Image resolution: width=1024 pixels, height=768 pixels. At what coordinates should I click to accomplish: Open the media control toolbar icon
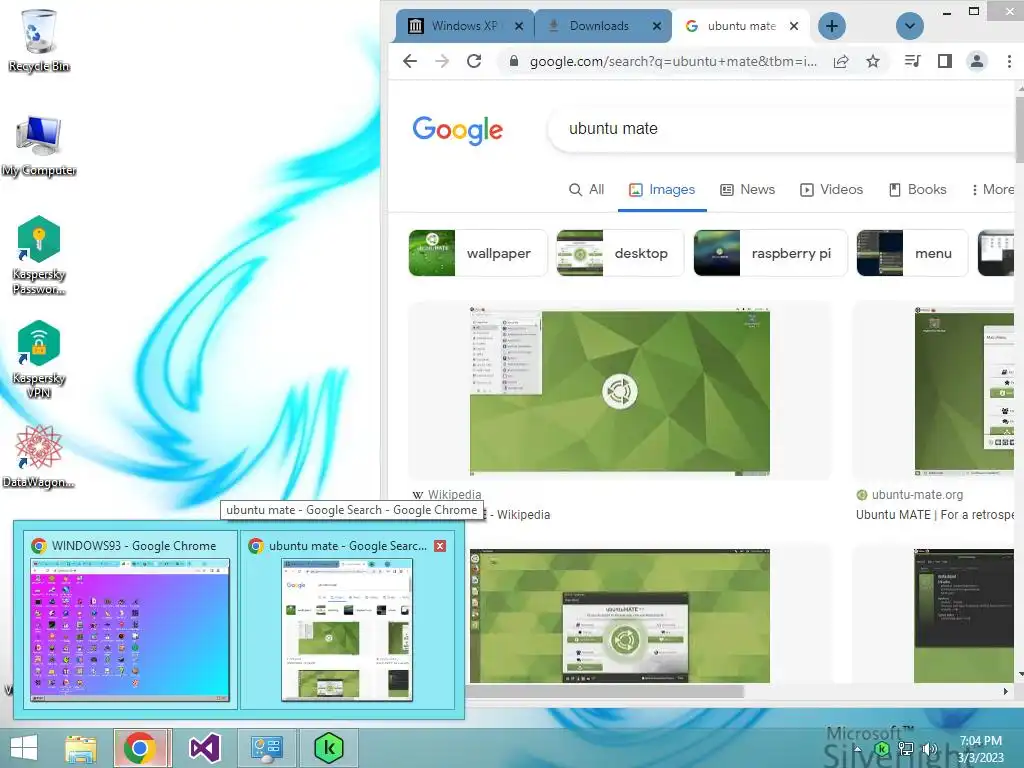tap(912, 61)
